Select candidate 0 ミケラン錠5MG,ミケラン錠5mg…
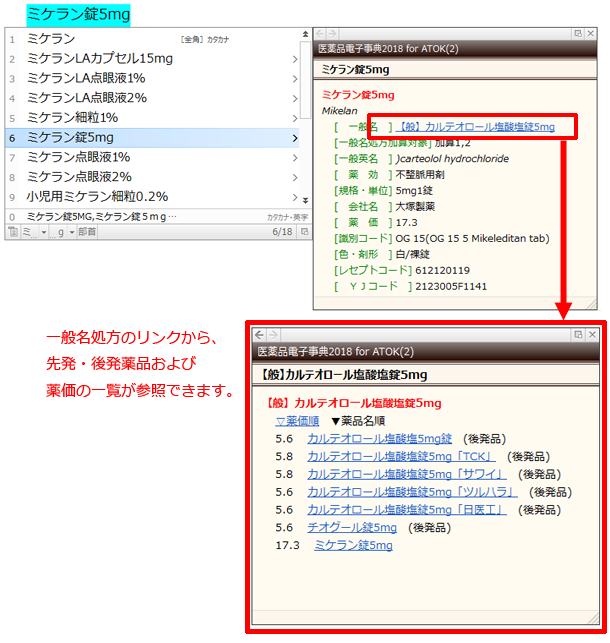 (x=158, y=217)
